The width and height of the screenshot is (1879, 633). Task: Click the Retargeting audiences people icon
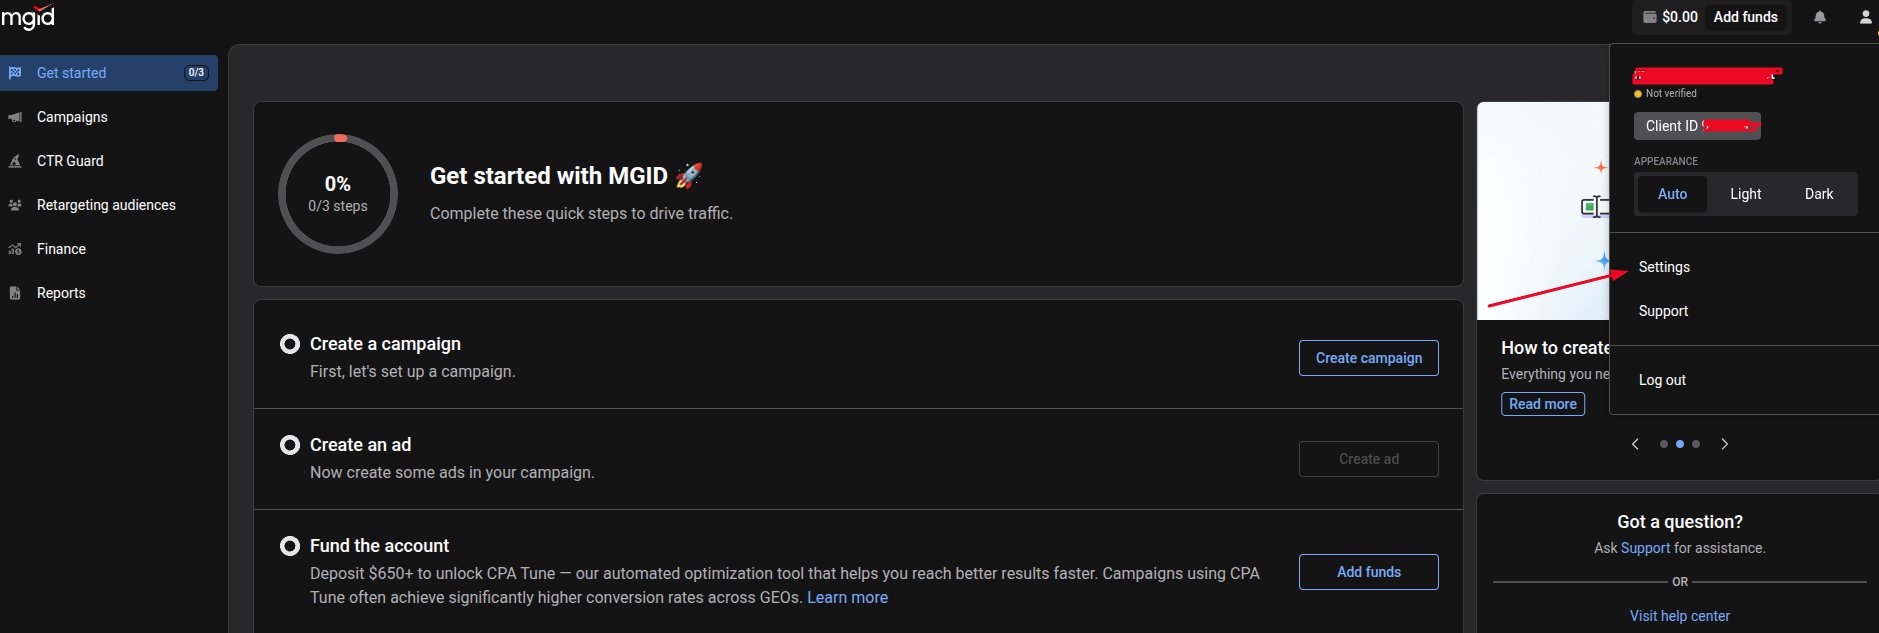point(15,205)
